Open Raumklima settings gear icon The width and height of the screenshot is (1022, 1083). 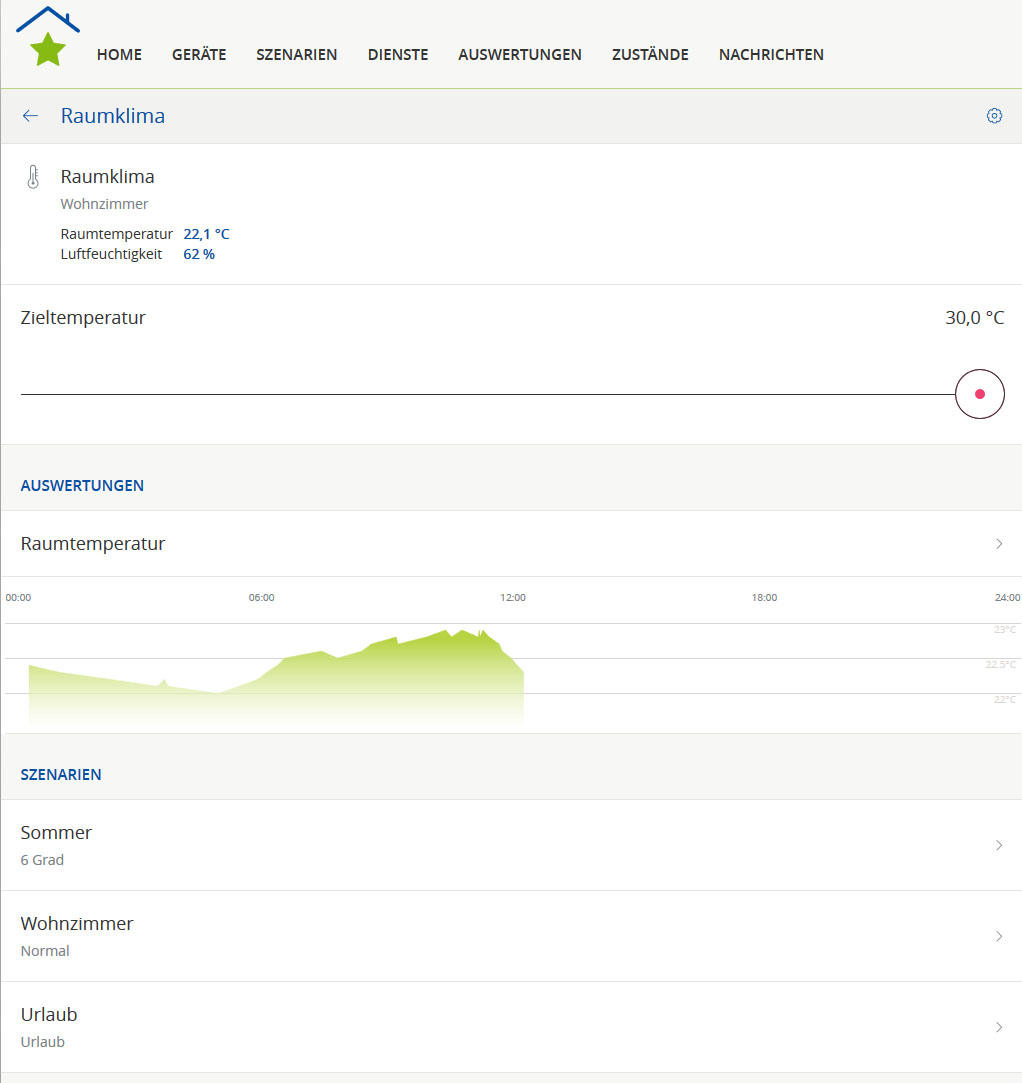click(994, 115)
